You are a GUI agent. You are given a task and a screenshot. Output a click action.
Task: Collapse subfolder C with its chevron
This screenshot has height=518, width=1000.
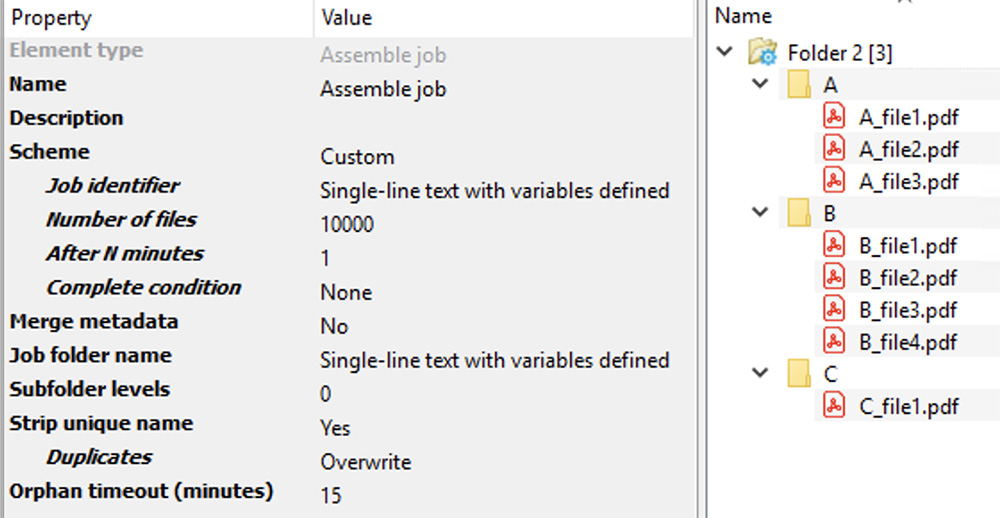pos(762,373)
